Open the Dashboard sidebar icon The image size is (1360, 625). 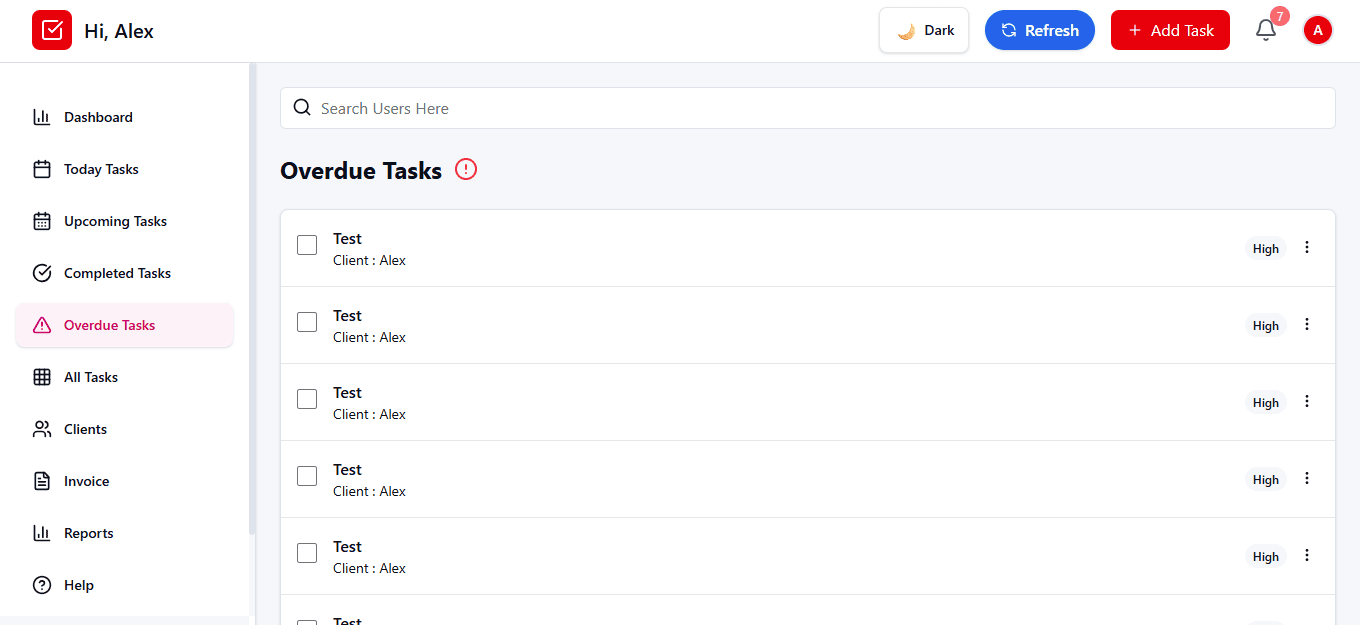[x=41, y=117]
